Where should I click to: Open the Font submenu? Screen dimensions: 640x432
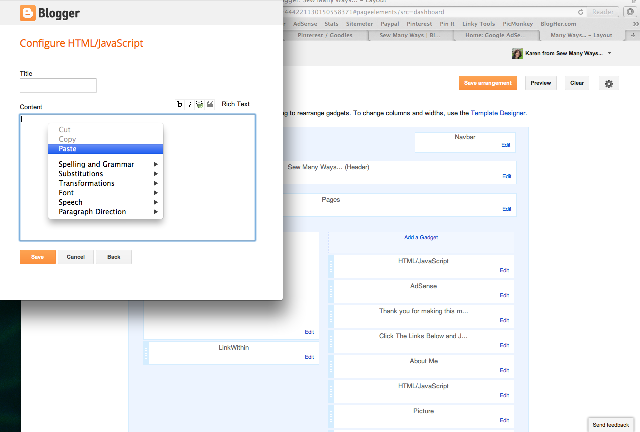coord(105,193)
